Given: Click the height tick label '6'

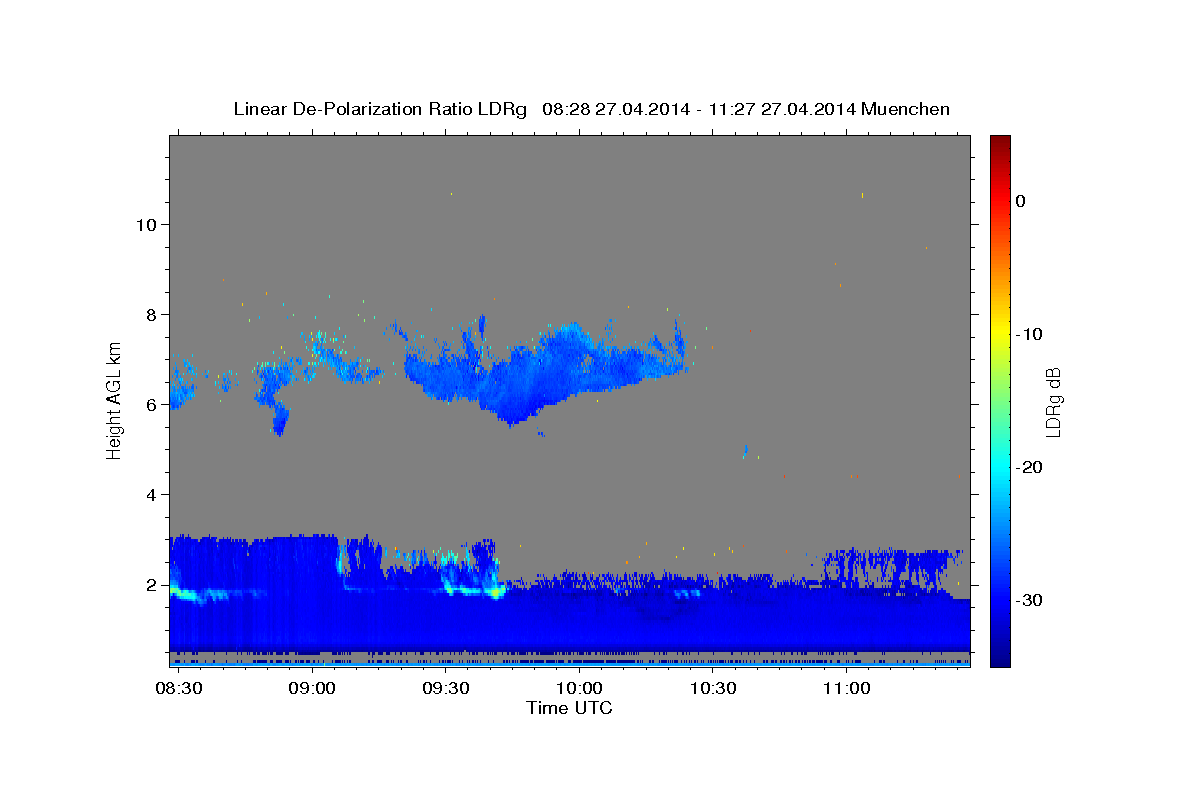Looking at the screenshot, I should pyautogui.click(x=151, y=404).
